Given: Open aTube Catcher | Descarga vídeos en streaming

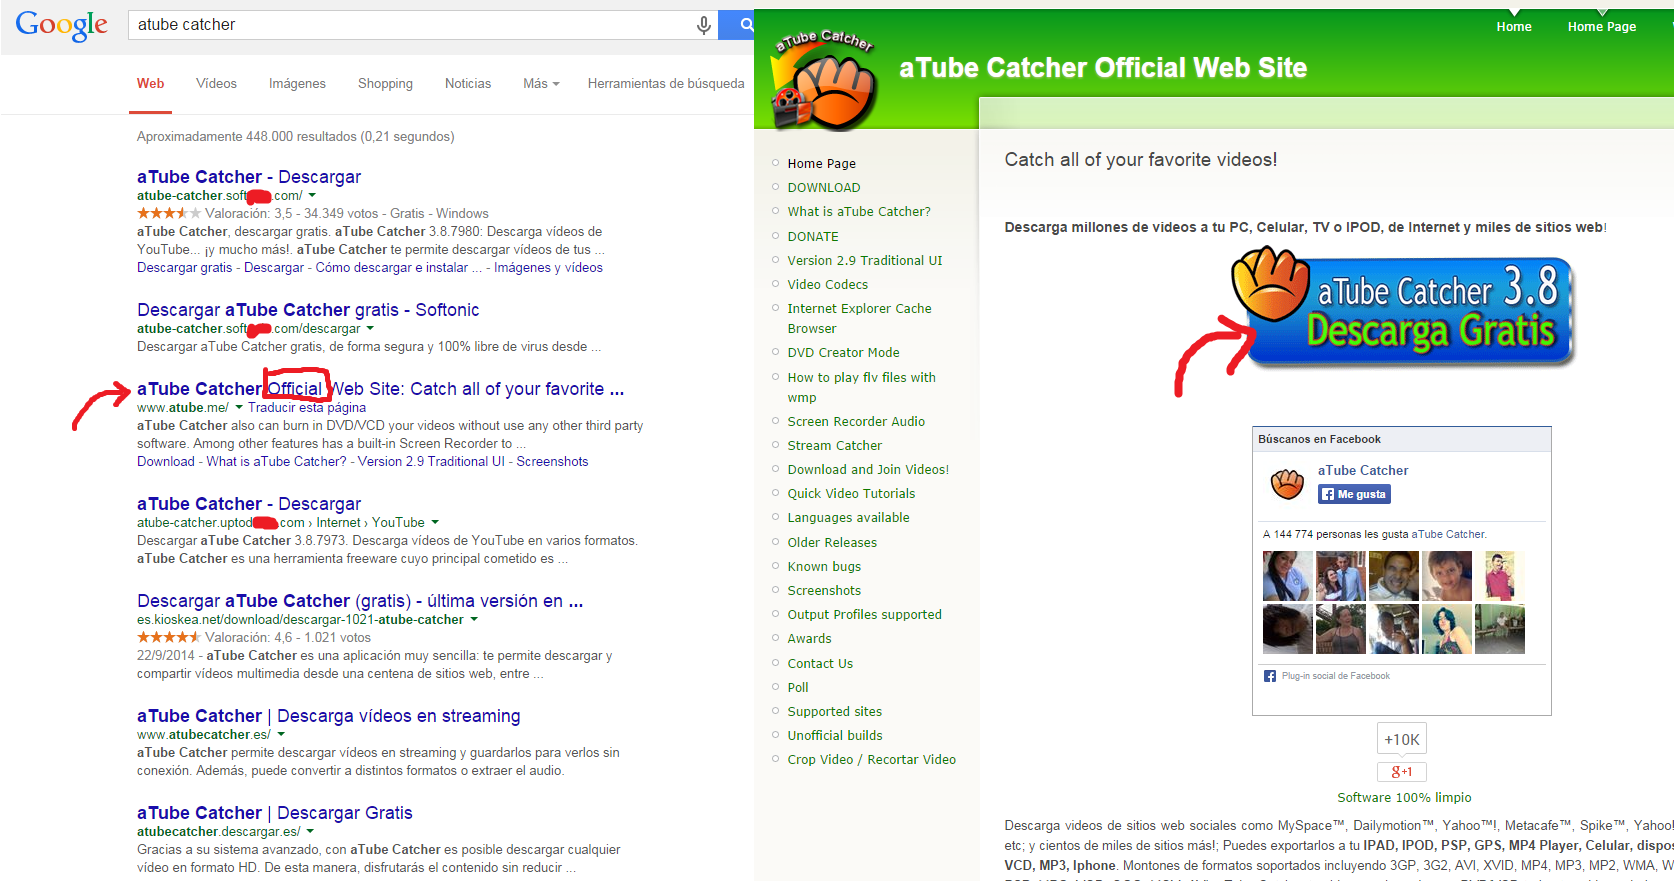Looking at the screenshot, I should [x=329, y=716].
